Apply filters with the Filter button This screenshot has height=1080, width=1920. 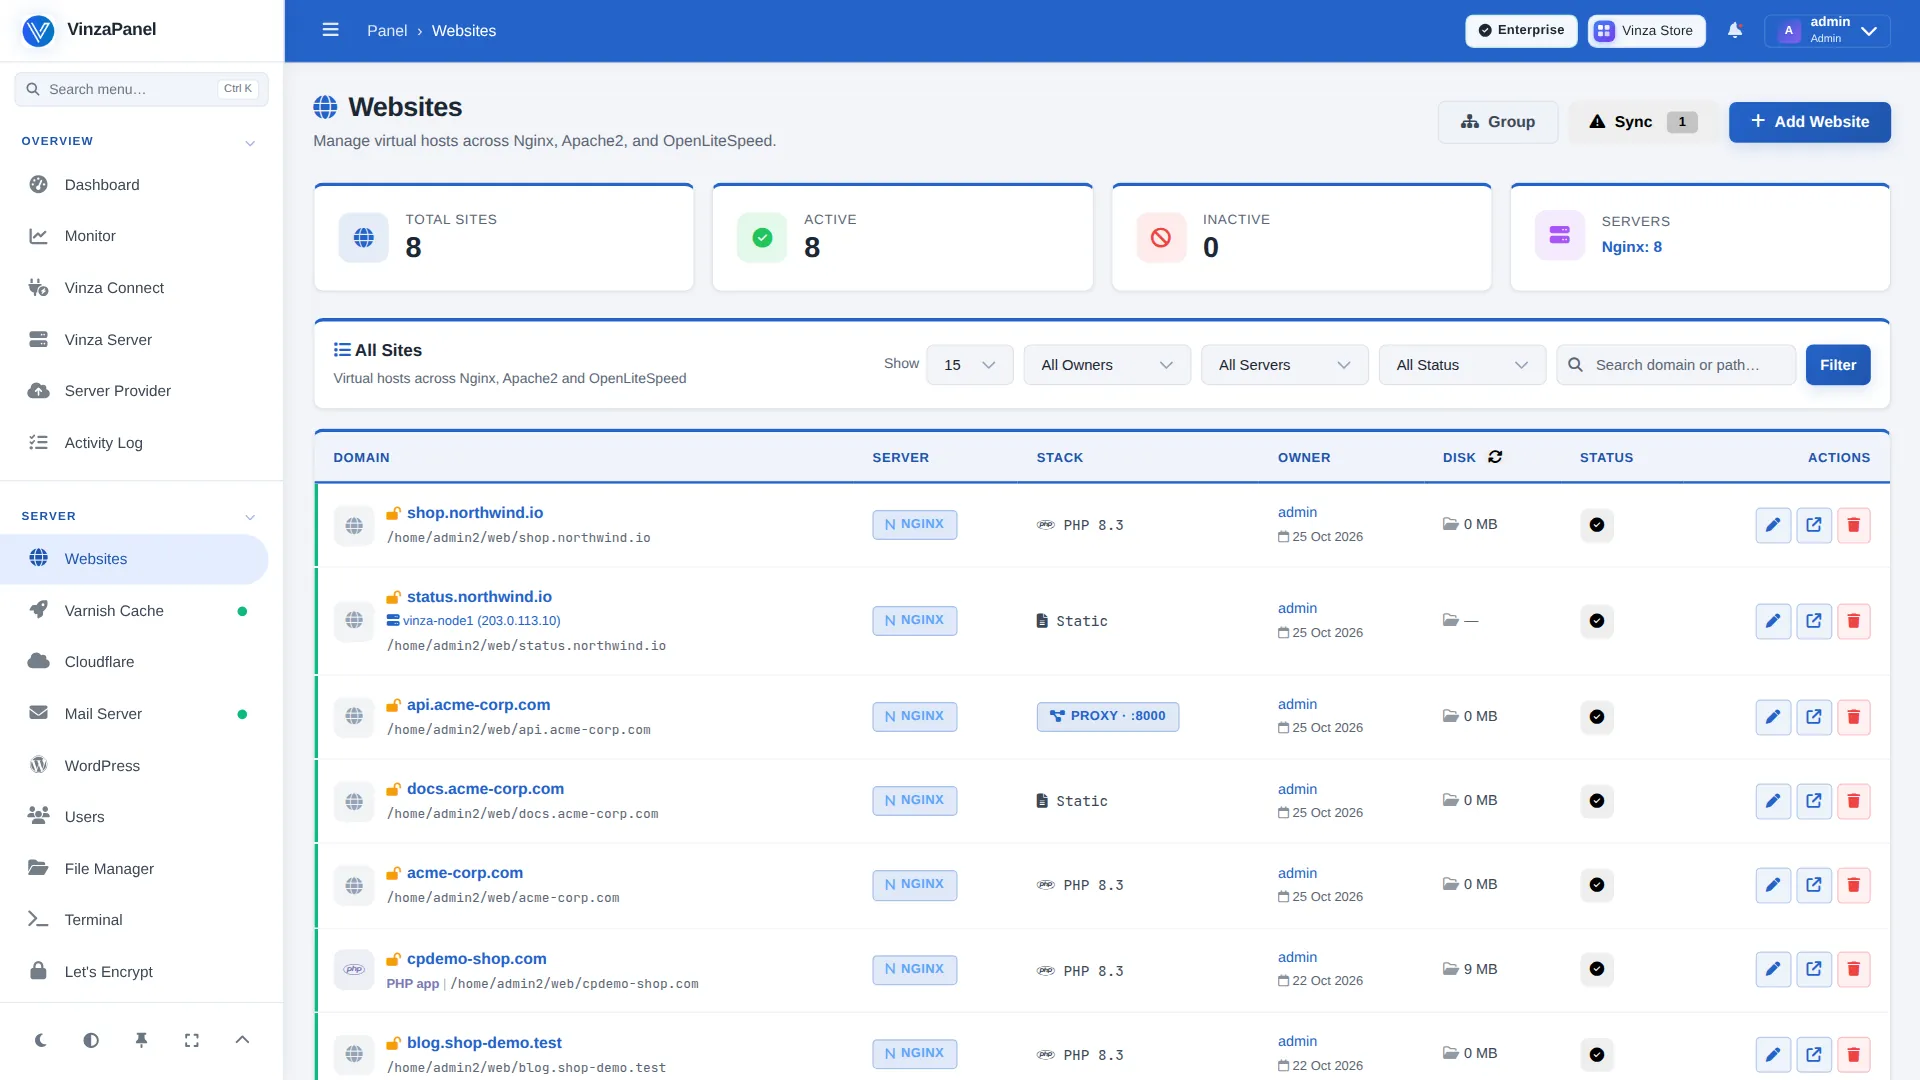[1838, 365]
